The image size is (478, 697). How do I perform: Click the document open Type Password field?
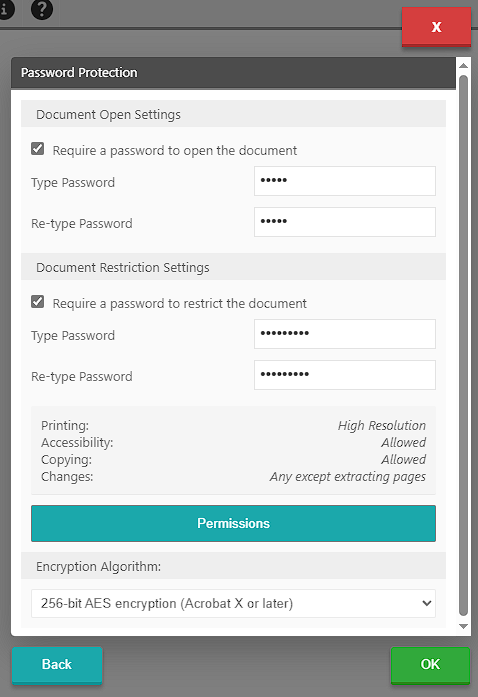point(345,181)
